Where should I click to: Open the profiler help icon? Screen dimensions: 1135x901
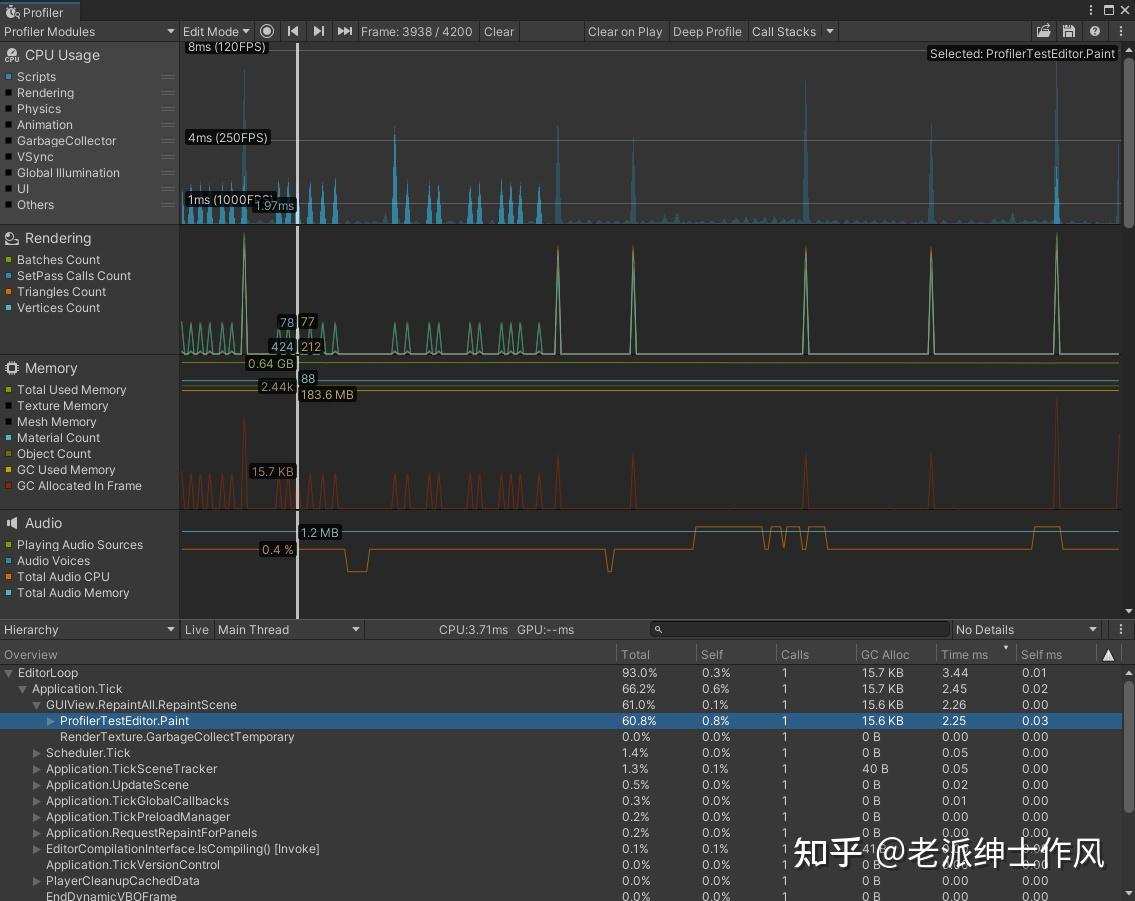pyautogui.click(x=1095, y=31)
